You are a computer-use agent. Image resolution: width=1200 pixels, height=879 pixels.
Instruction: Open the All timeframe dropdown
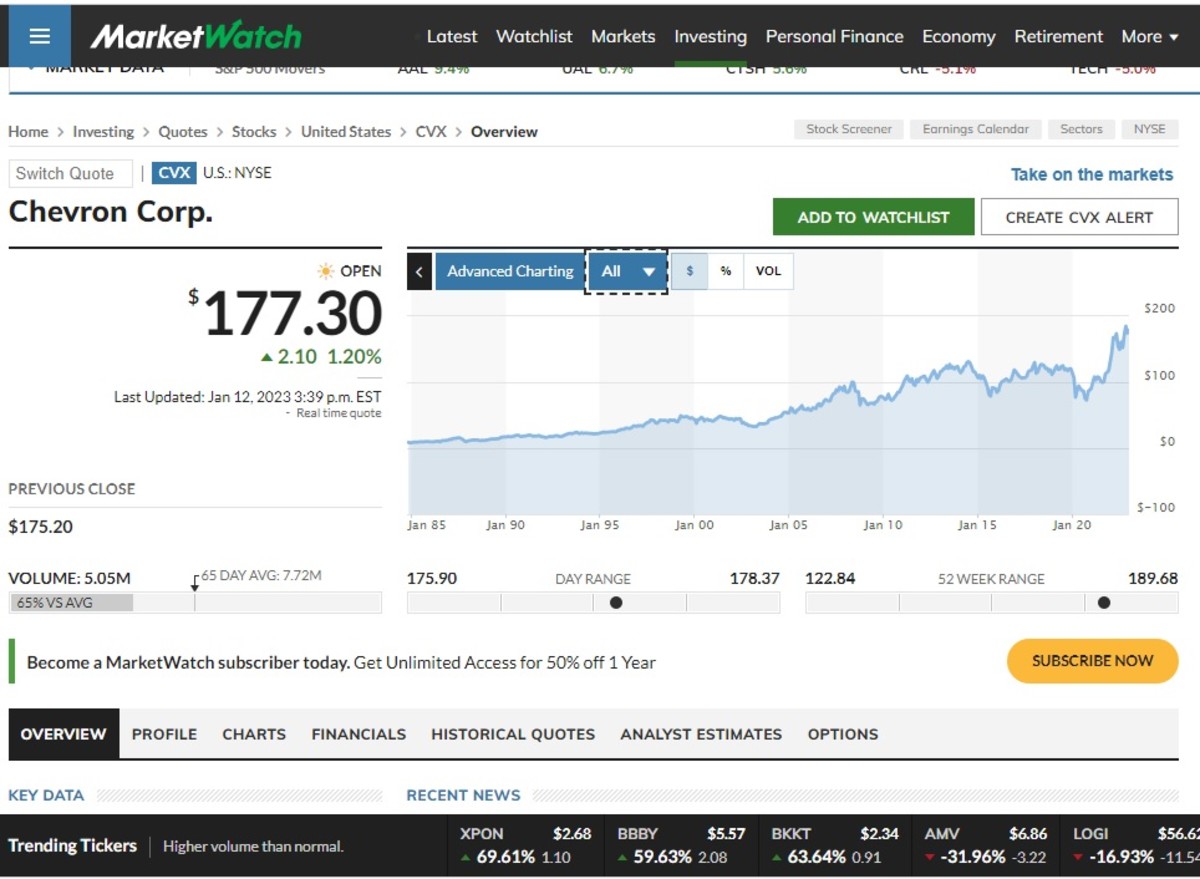click(626, 271)
